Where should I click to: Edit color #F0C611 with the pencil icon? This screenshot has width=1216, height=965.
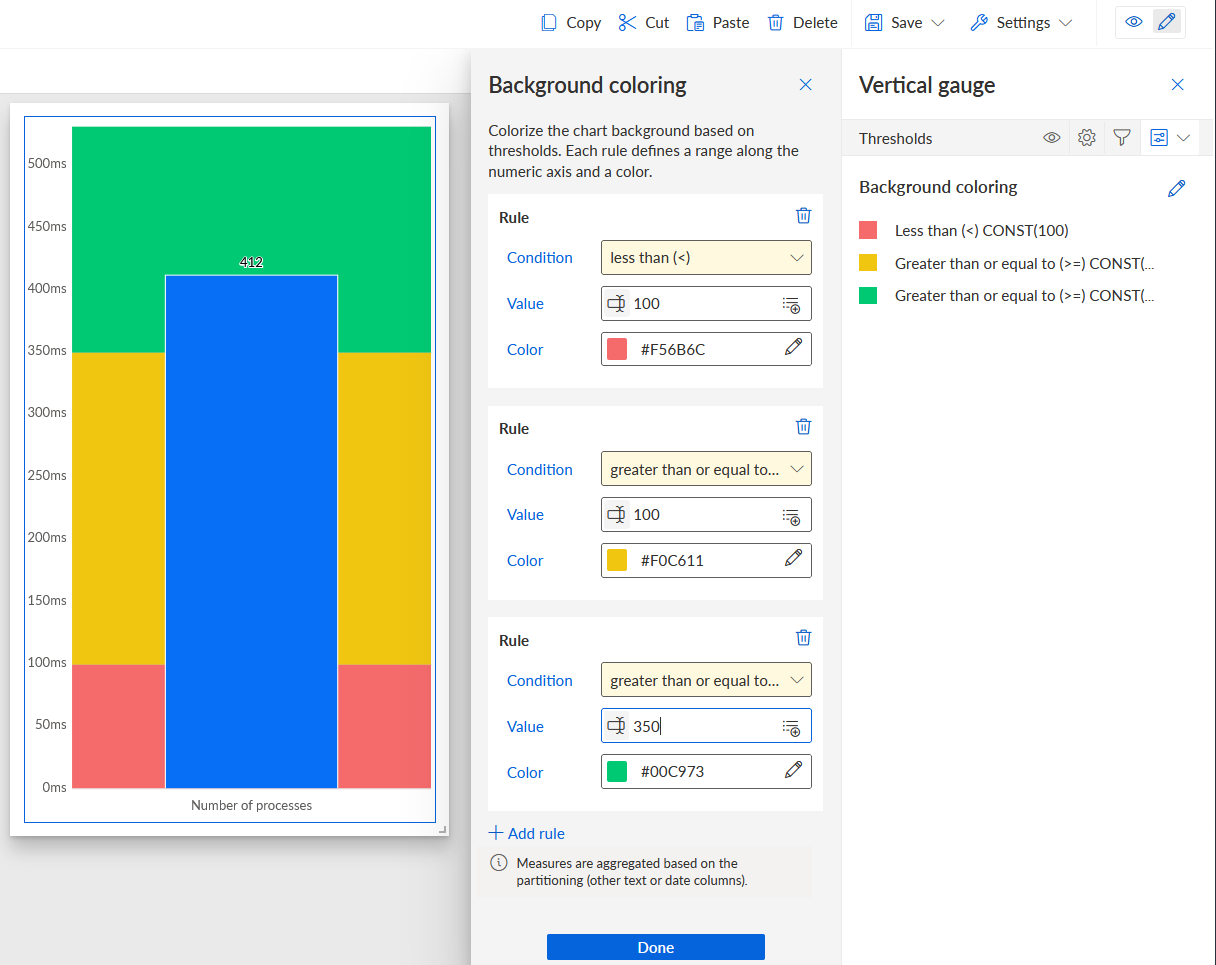pos(793,559)
